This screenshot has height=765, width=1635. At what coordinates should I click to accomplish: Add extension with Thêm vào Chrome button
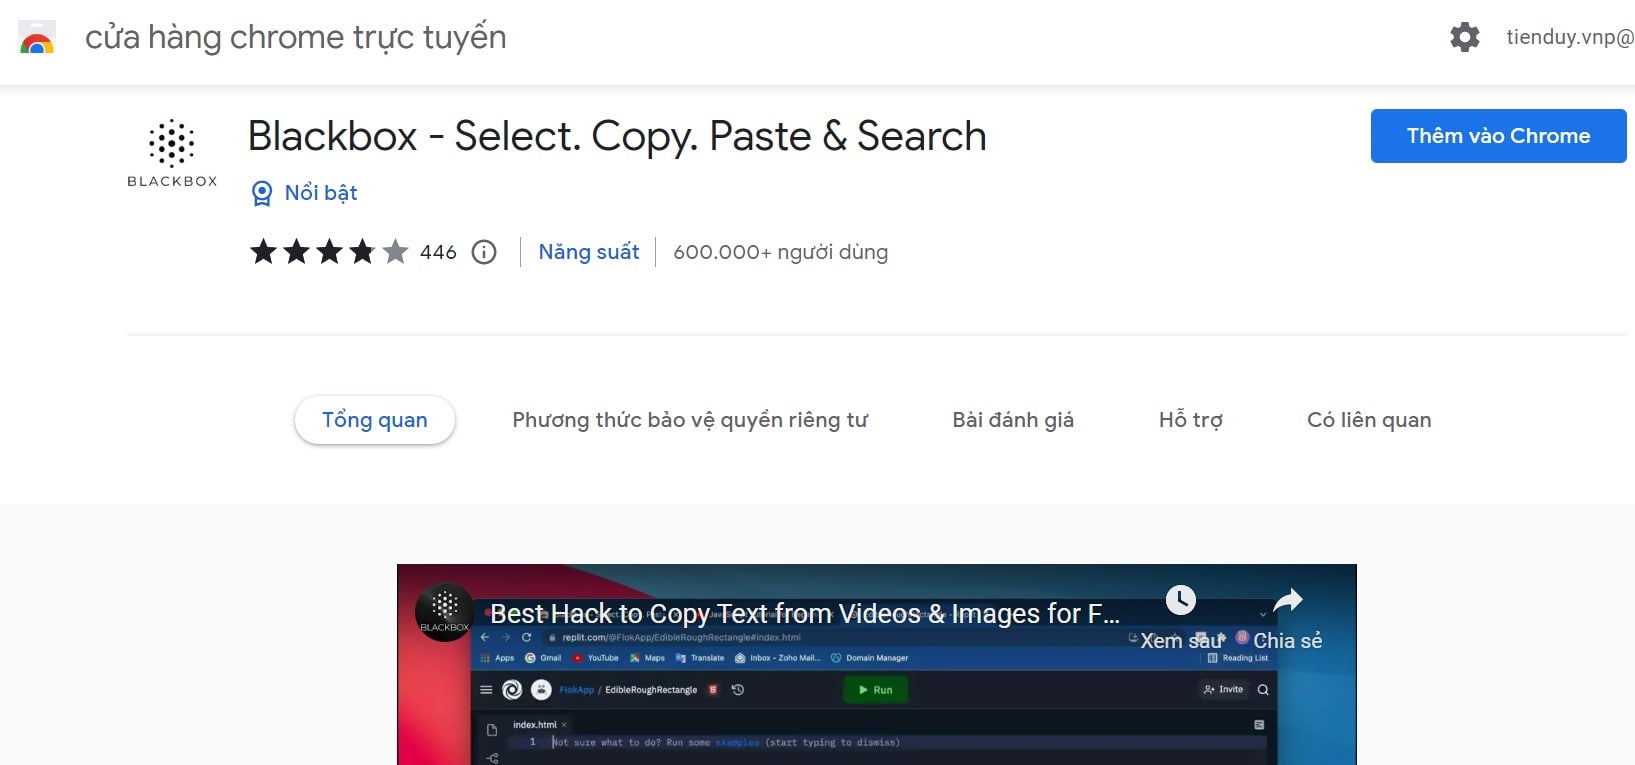point(1498,136)
